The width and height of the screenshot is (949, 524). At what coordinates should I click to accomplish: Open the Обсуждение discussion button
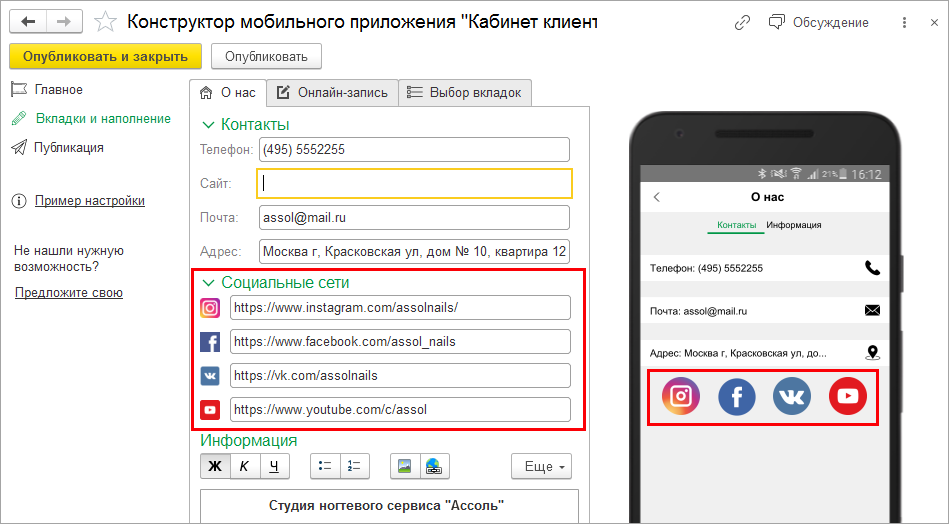819,22
